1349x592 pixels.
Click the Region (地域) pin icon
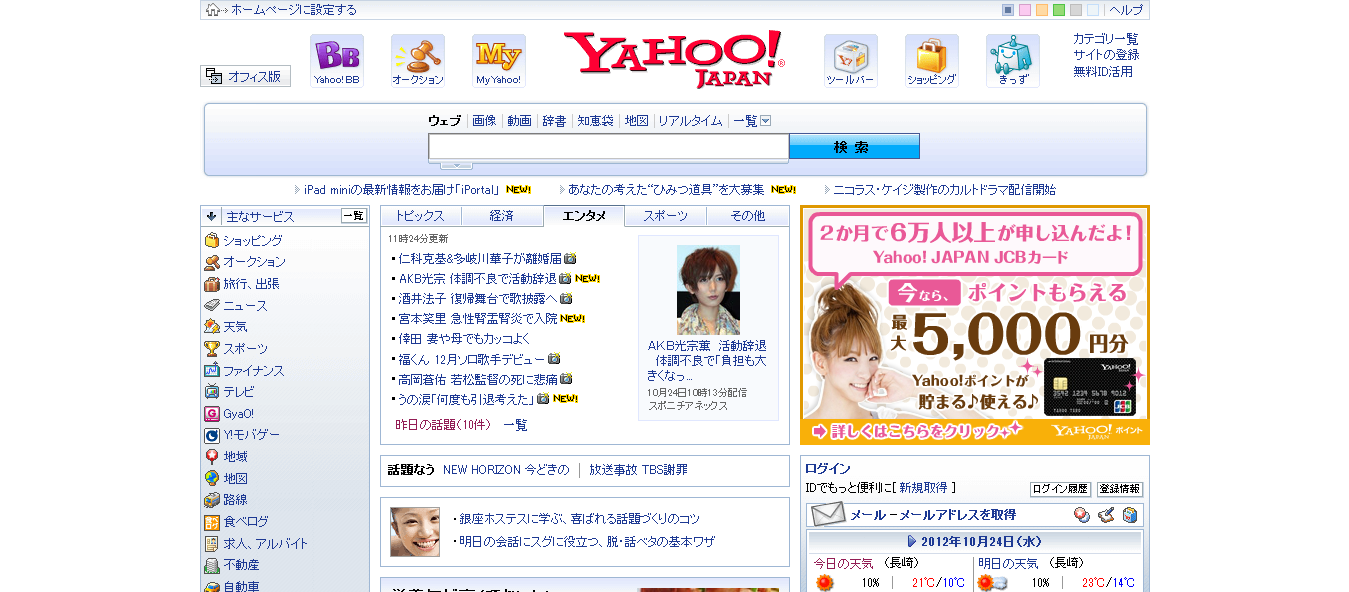click(212, 457)
